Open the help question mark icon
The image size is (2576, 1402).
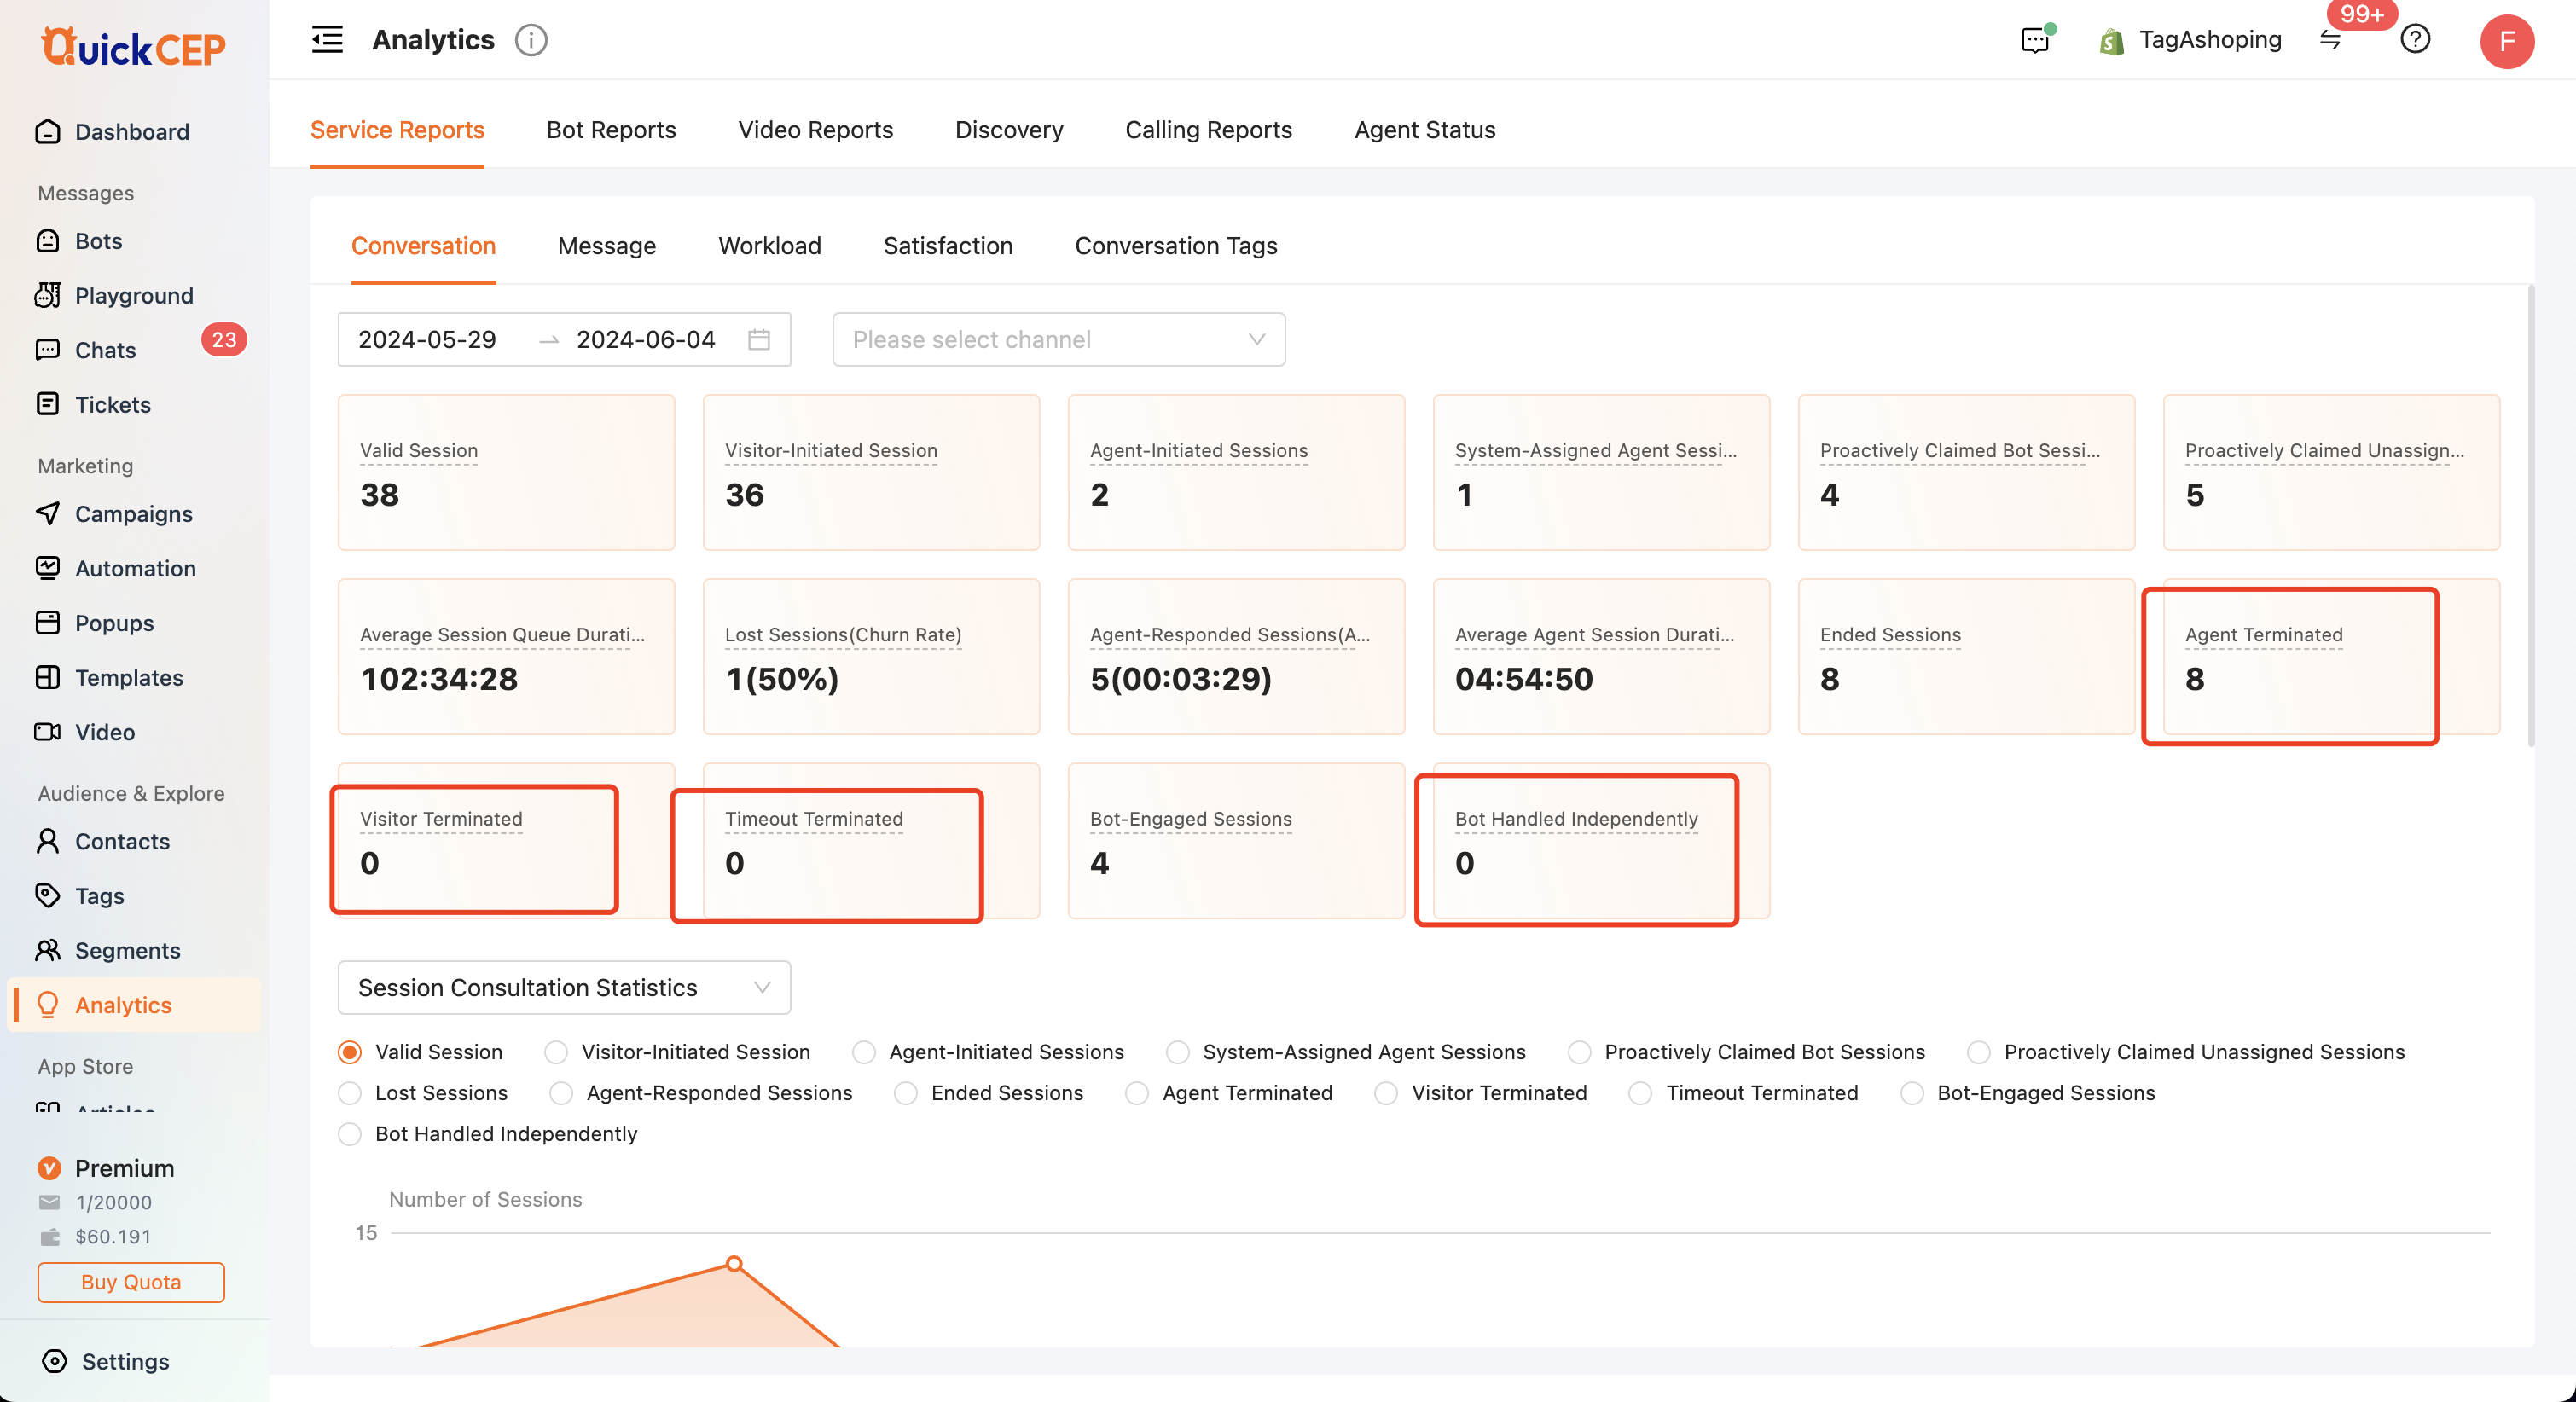[2415, 40]
